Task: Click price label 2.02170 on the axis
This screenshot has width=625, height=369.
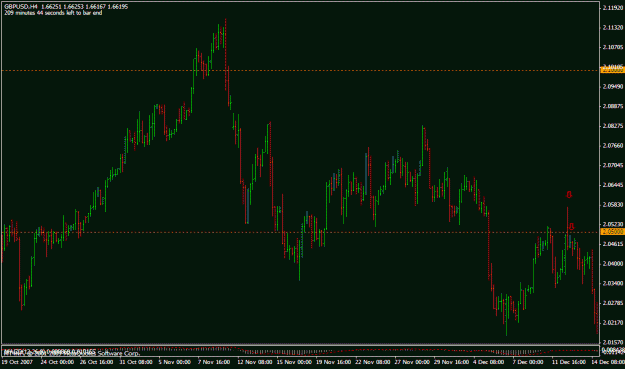Action: click(x=613, y=322)
